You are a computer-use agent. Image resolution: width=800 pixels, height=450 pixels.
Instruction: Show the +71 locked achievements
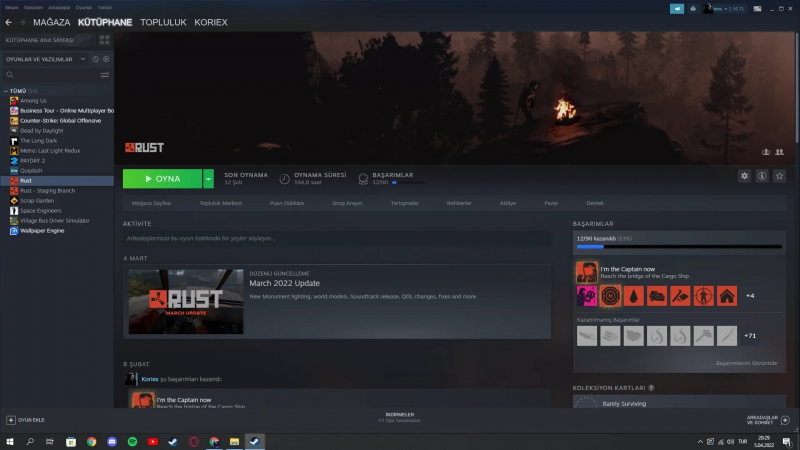point(750,336)
